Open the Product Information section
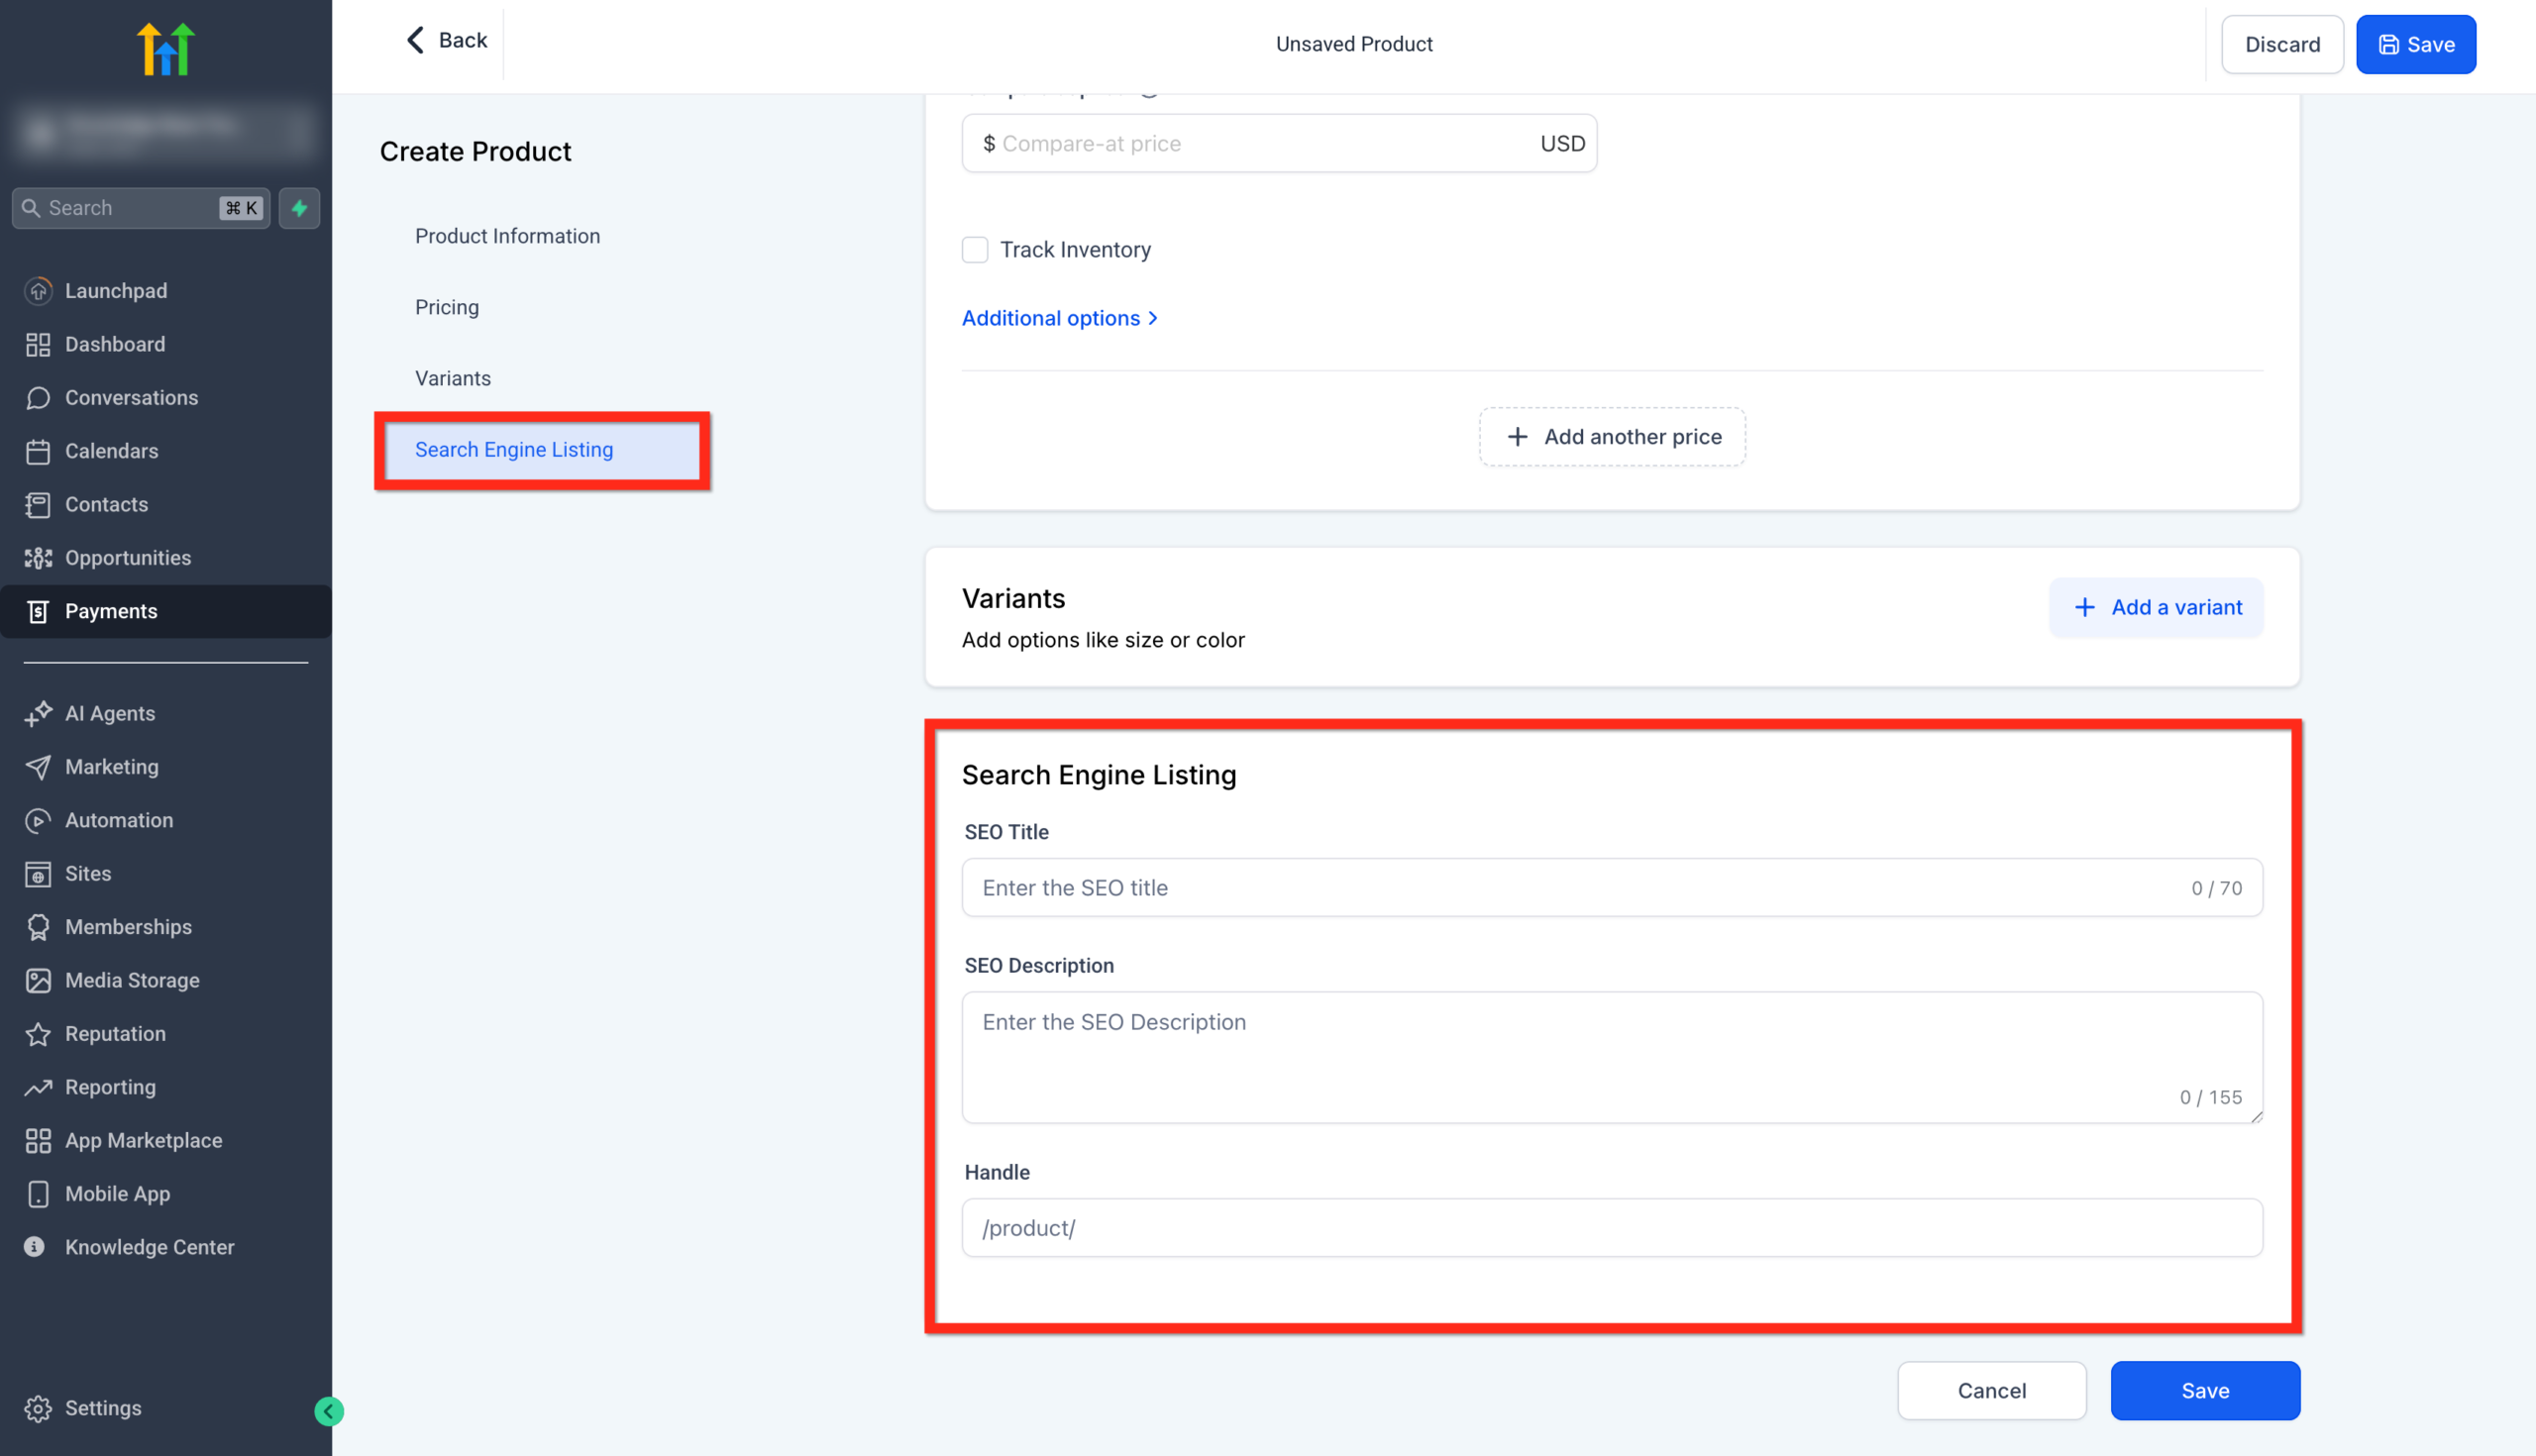 (507, 235)
